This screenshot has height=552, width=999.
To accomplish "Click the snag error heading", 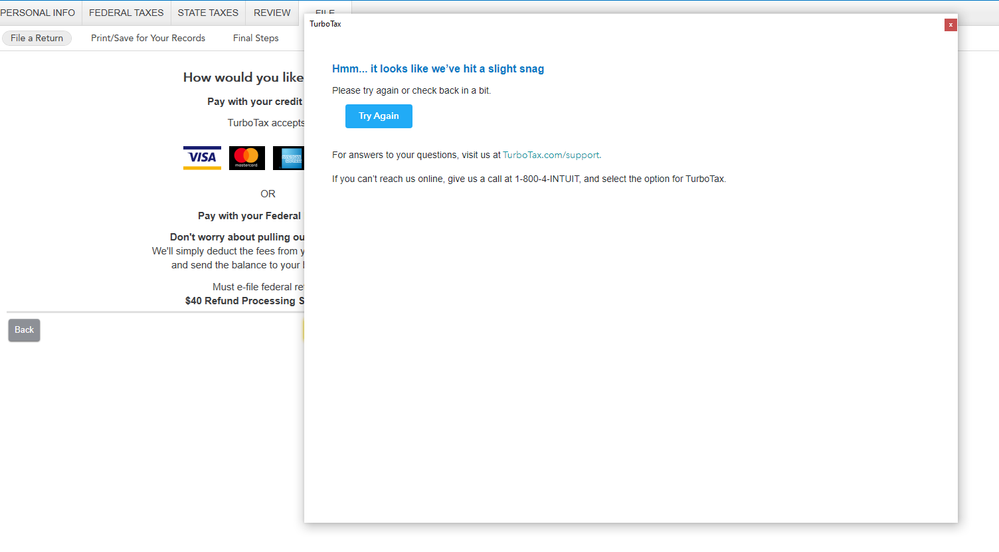I will pos(438,69).
